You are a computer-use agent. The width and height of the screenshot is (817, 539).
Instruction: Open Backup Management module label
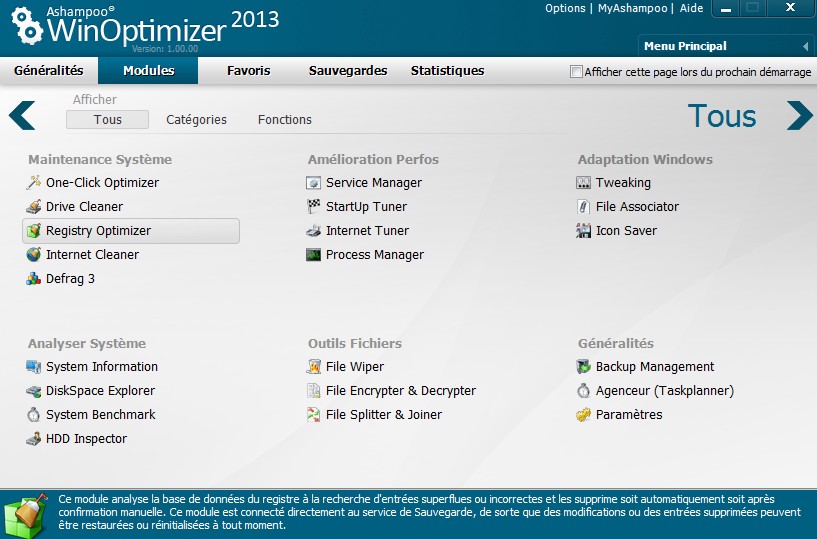tap(655, 366)
